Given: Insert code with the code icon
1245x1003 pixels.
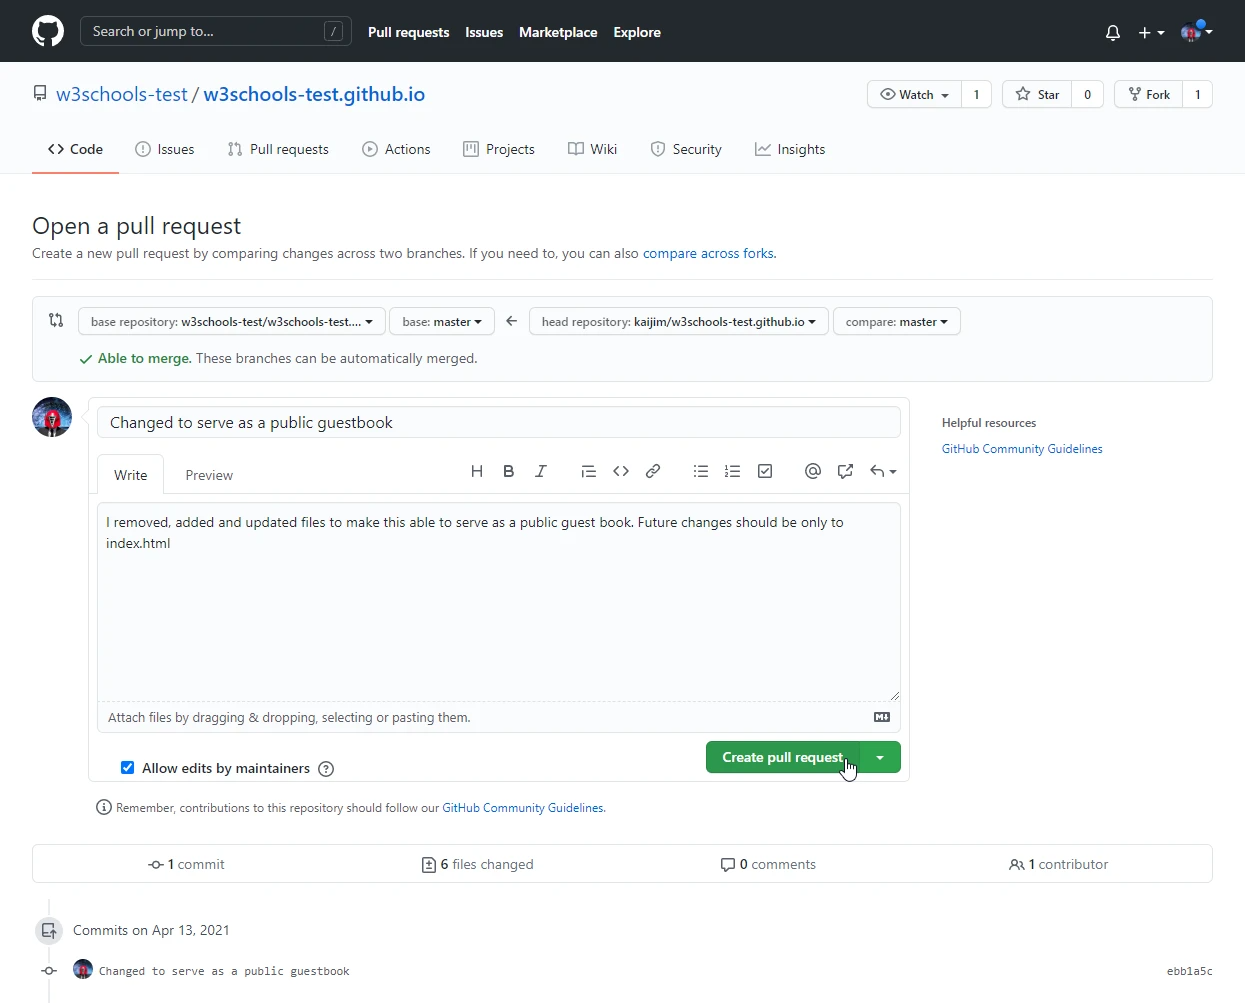Looking at the screenshot, I should (x=621, y=471).
